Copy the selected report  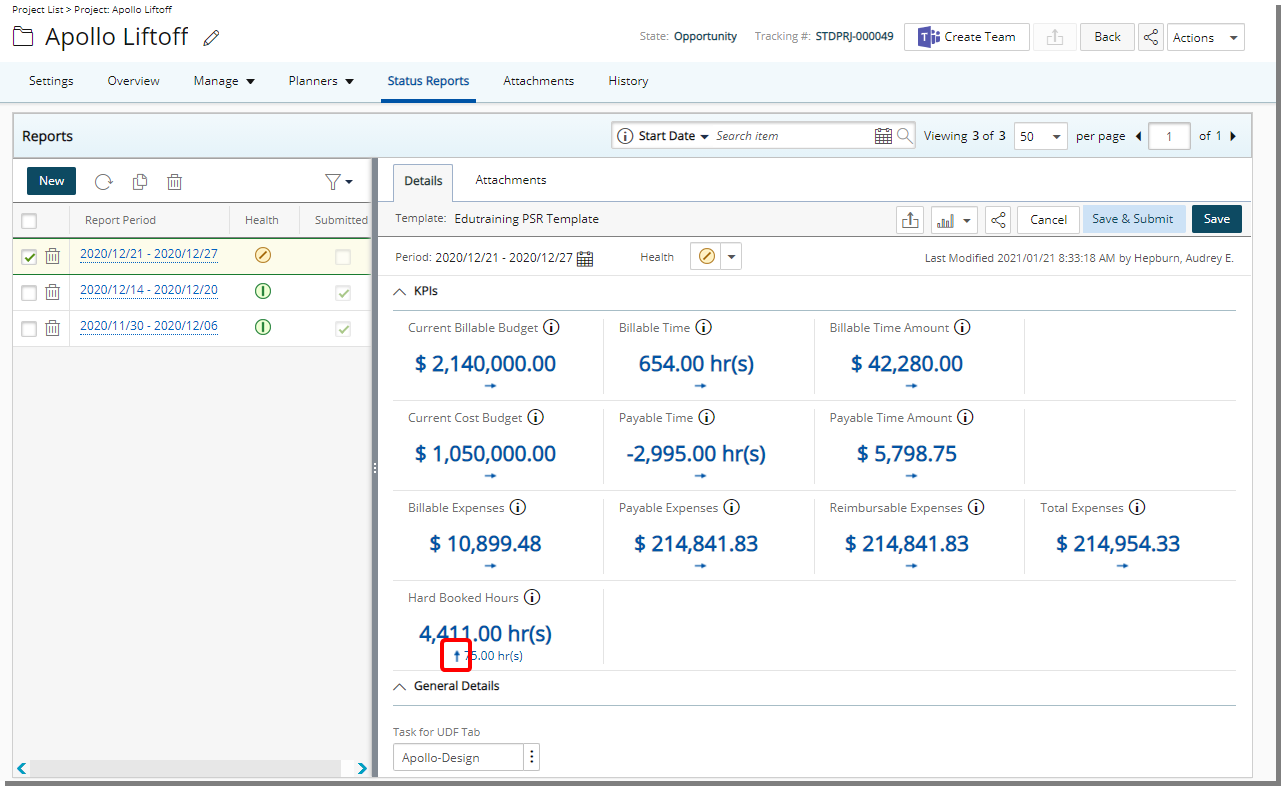coord(140,182)
